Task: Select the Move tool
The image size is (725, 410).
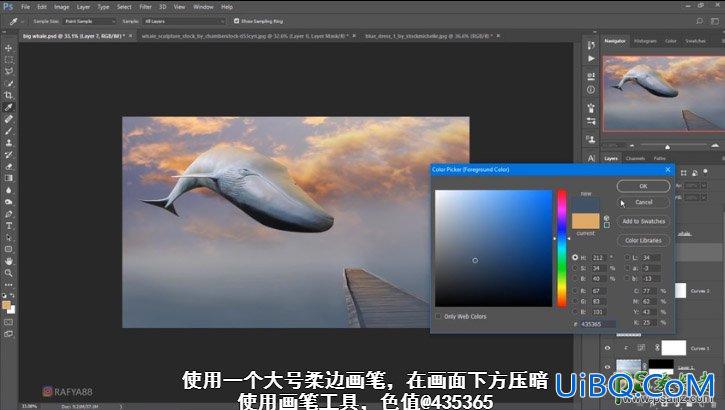Action: [x=8, y=48]
